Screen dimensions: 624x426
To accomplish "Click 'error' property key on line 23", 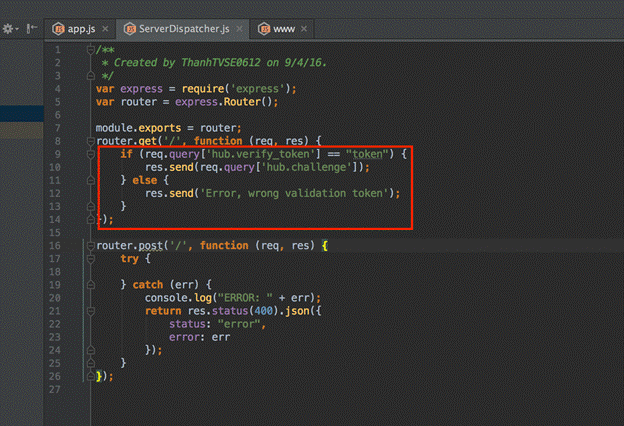I will (x=184, y=337).
